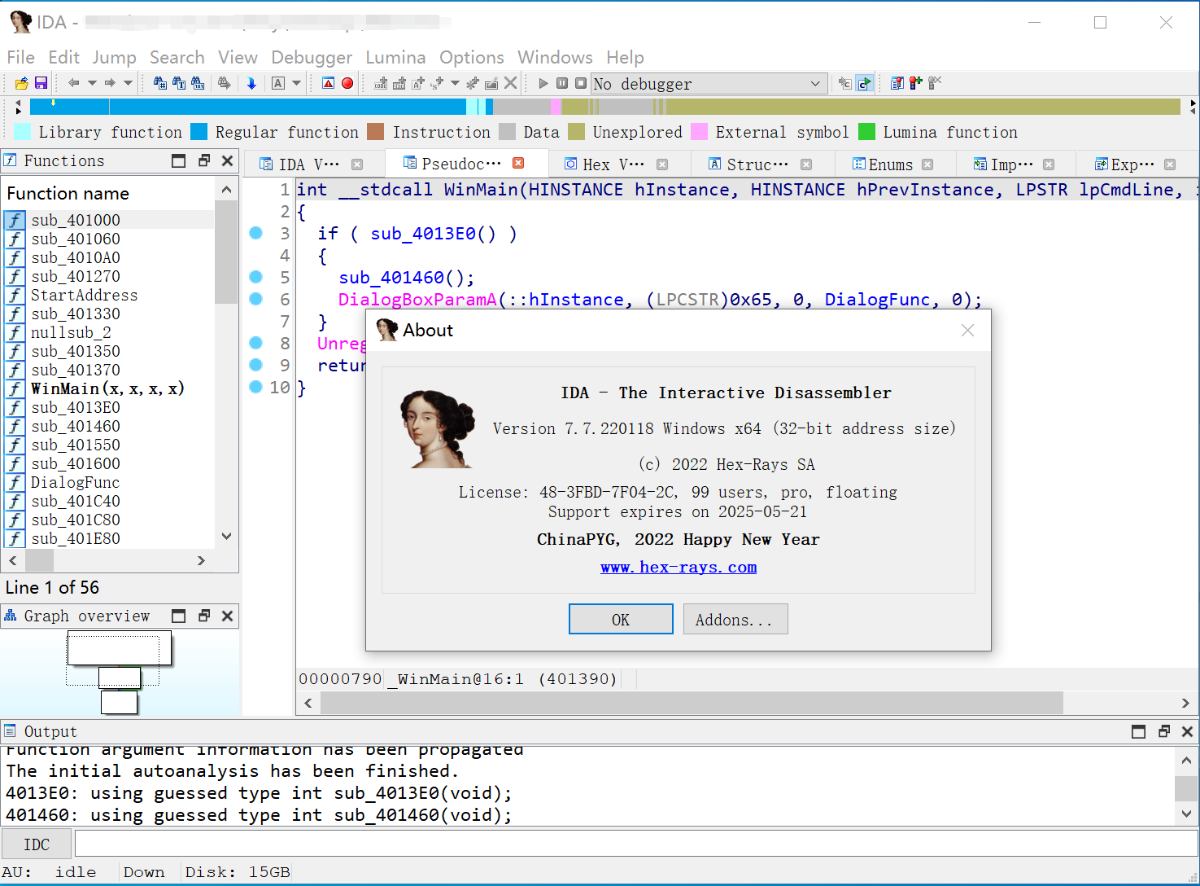The width and height of the screenshot is (1200, 886).
Task: Click the X delete icon in toolbar
Action: (510, 84)
